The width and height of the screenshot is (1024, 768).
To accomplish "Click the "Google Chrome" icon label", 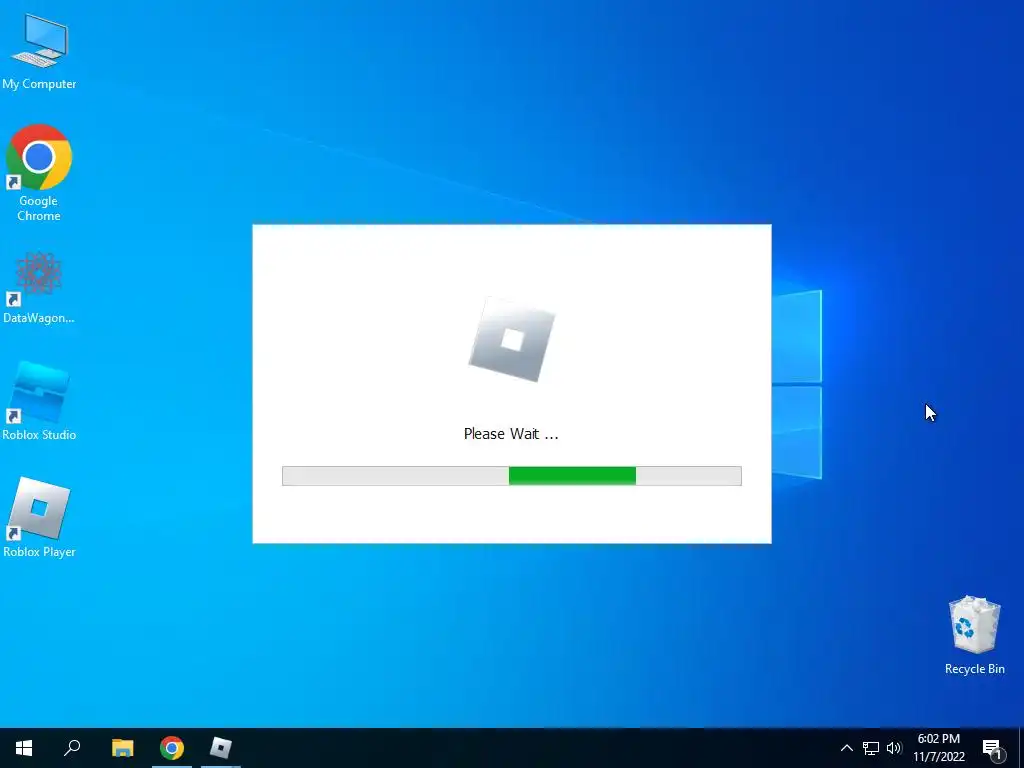I will pyautogui.click(x=39, y=208).
